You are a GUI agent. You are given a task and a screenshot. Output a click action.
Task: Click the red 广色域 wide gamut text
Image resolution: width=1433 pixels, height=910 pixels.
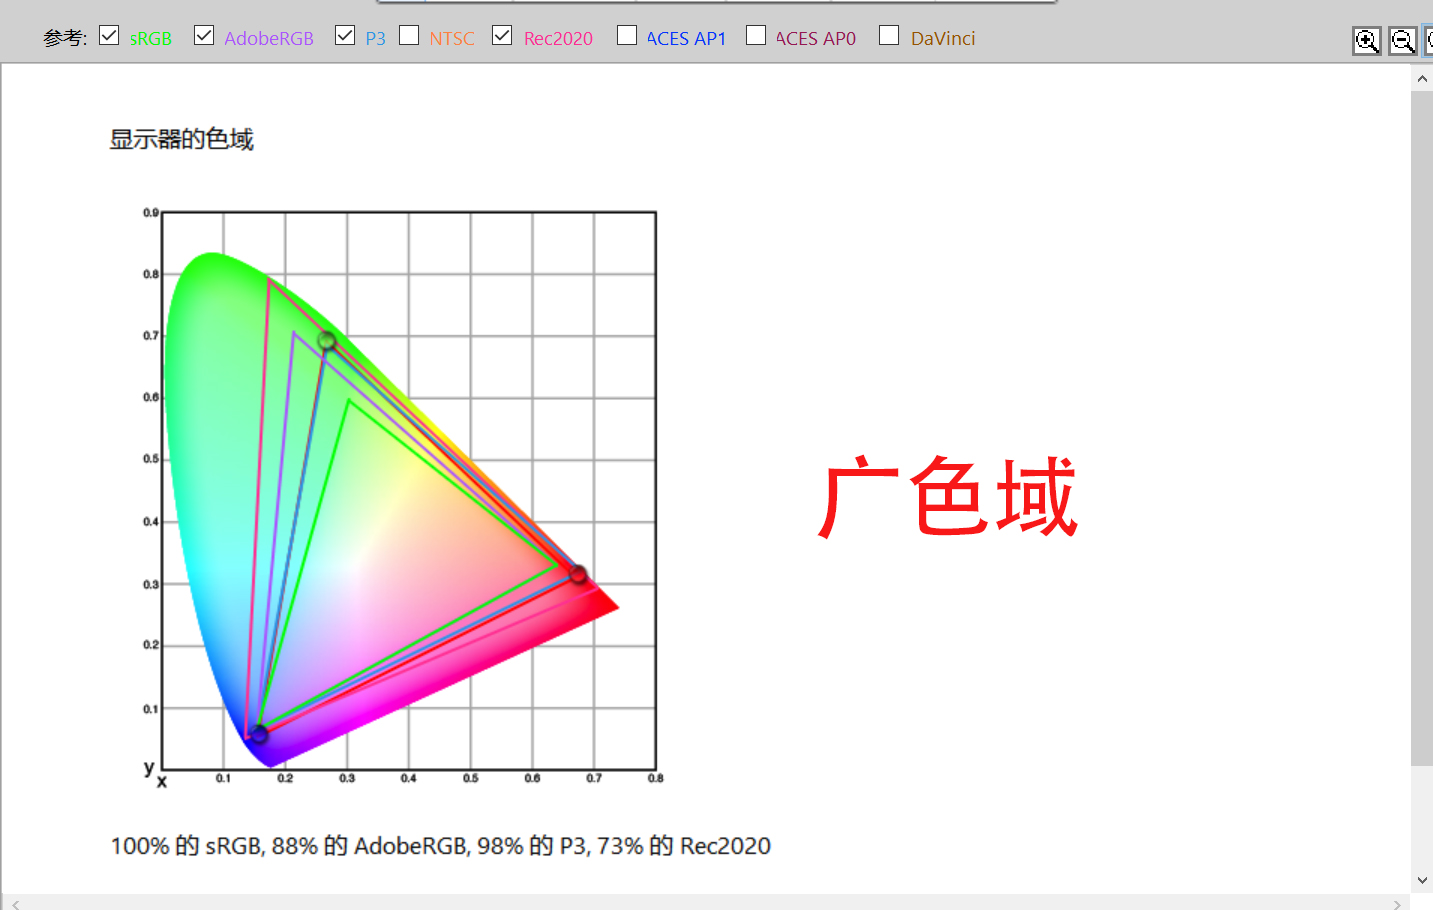pyautogui.click(x=947, y=497)
